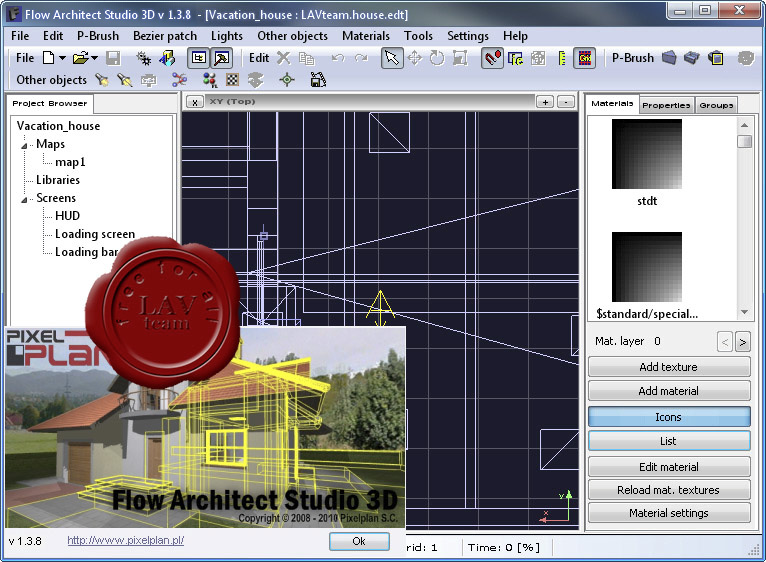This screenshot has height=562, width=766.
Task: Click the checkerboard texture icon
Action: click(x=233, y=80)
